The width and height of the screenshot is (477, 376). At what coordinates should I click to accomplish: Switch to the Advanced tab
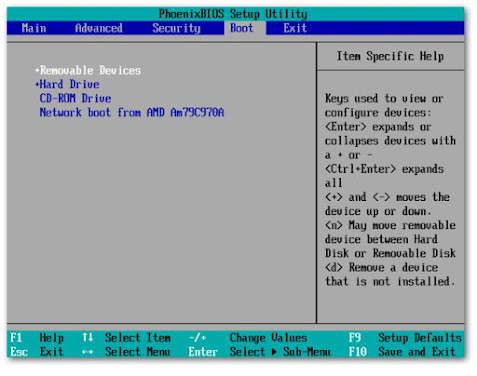(x=99, y=28)
